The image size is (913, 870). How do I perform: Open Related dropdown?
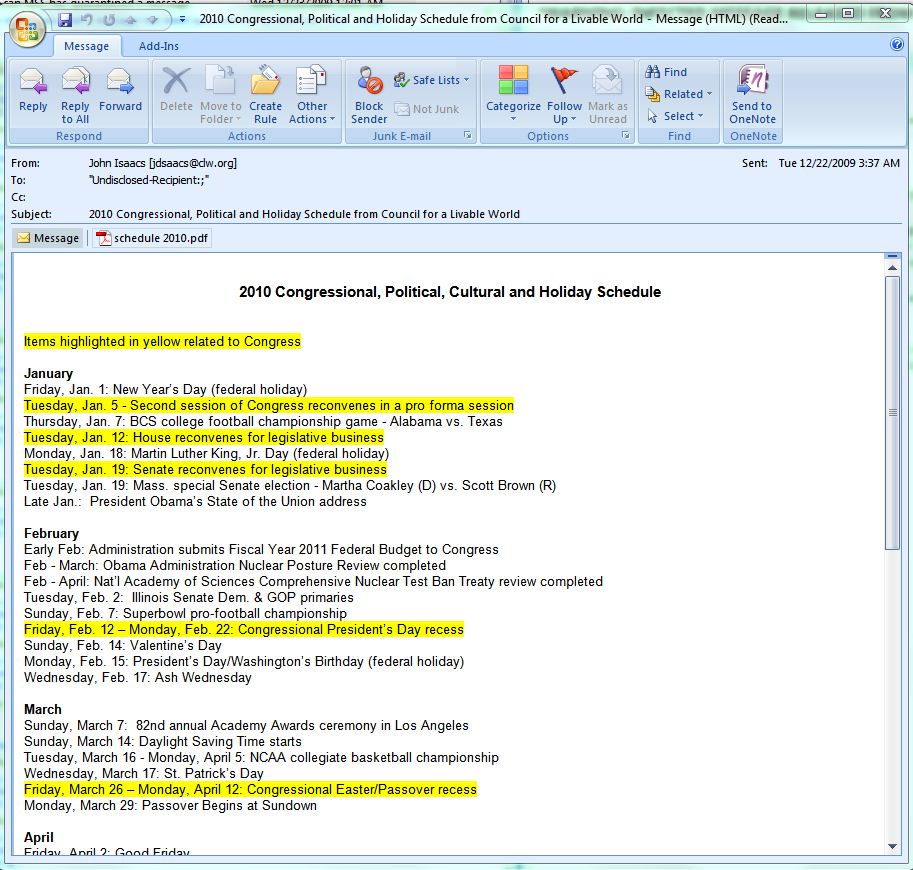678,94
